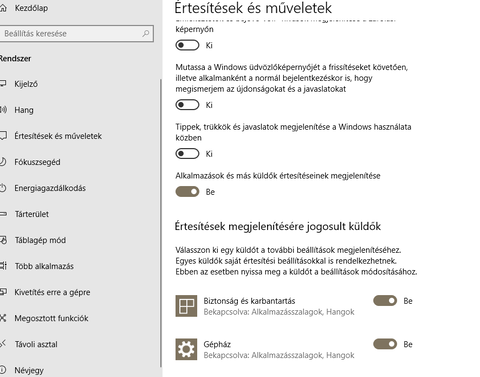Image resolution: width=480 pixels, height=377 pixels.
Task: Click the Energiagazdálkodás power icon
Action: point(3,188)
